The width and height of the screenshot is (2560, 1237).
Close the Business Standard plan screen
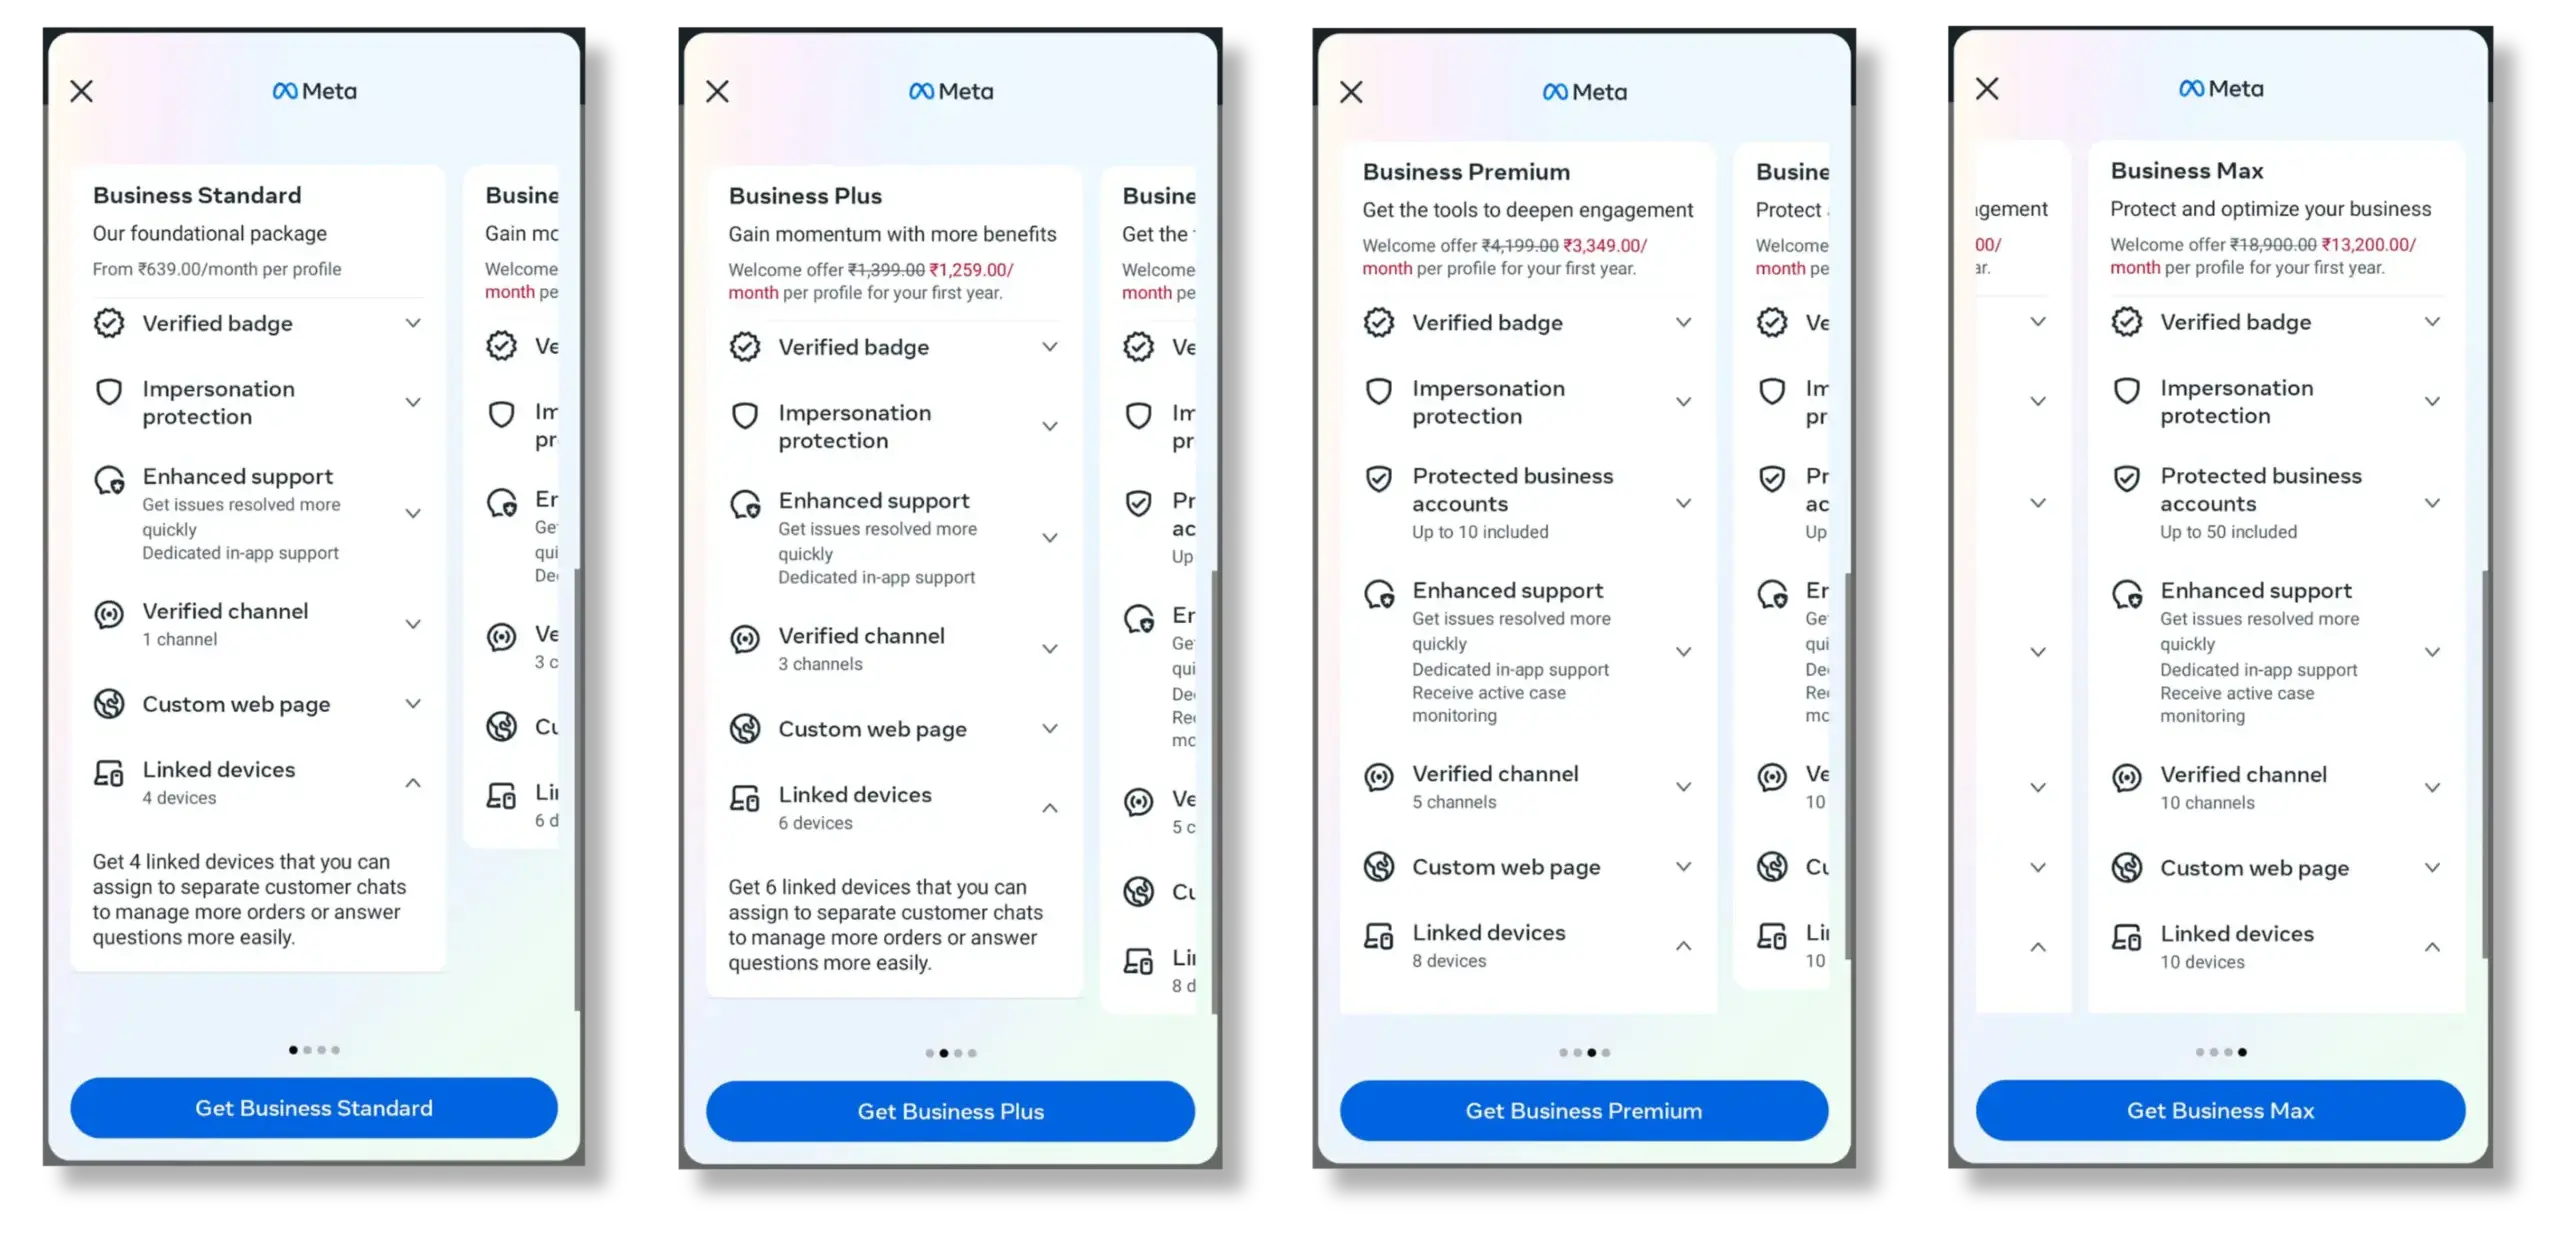[82, 90]
